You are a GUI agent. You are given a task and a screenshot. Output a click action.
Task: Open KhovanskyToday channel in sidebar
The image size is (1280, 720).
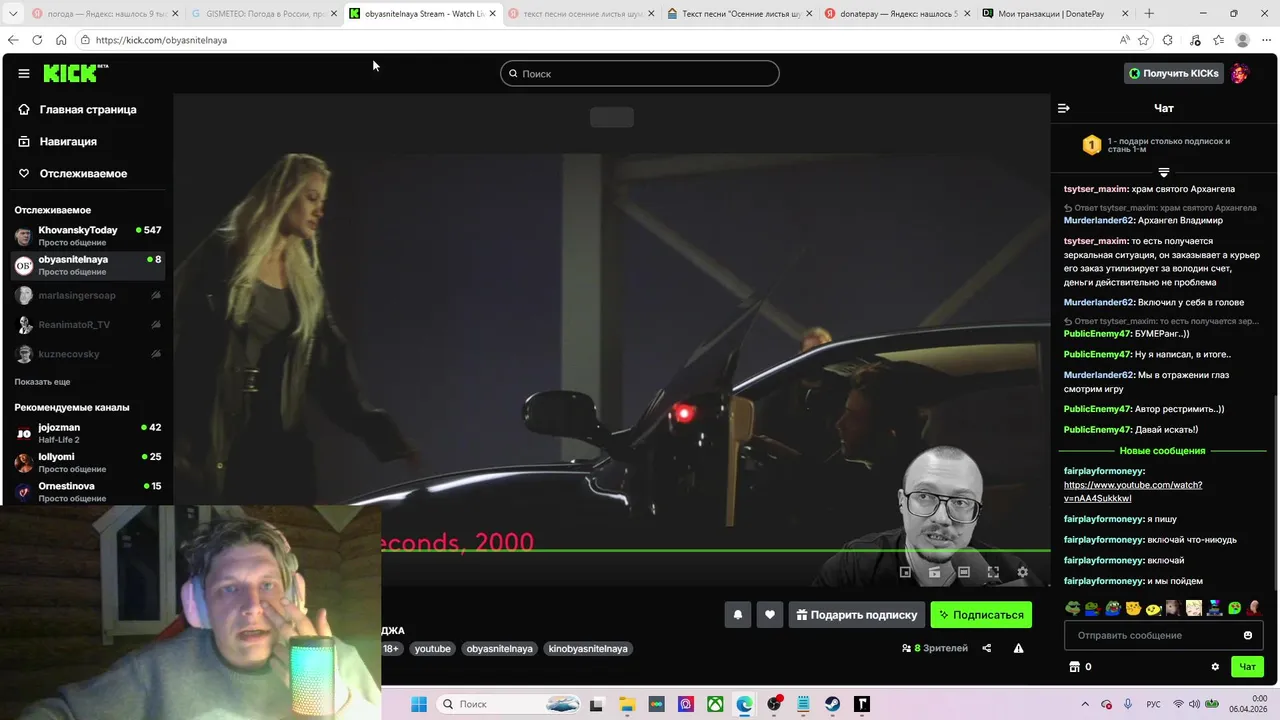point(88,236)
